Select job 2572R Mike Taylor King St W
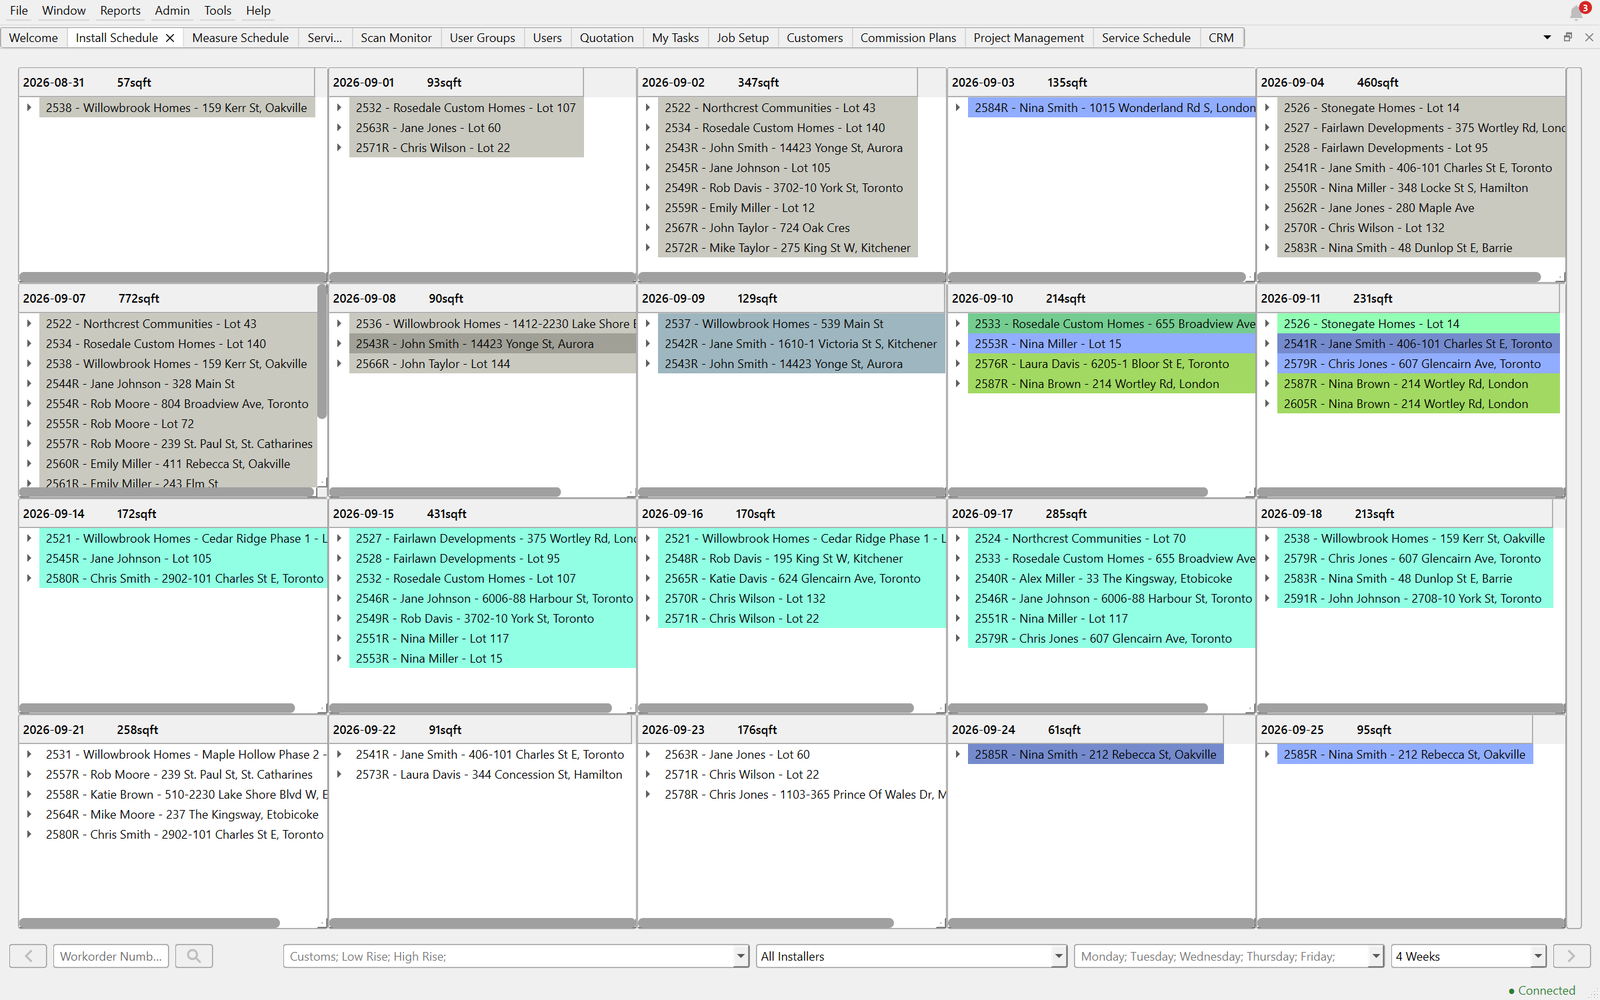This screenshot has height=1000, width=1600. point(788,248)
